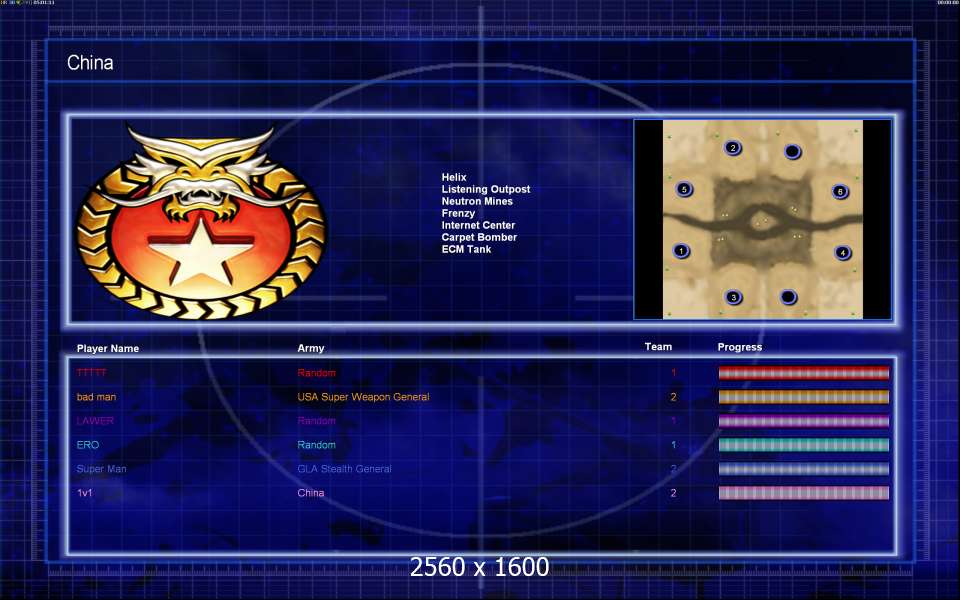Click team number of TTTTT
This screenshot has height=600, width=960.
pyautogui.click(x=673, y=373)
